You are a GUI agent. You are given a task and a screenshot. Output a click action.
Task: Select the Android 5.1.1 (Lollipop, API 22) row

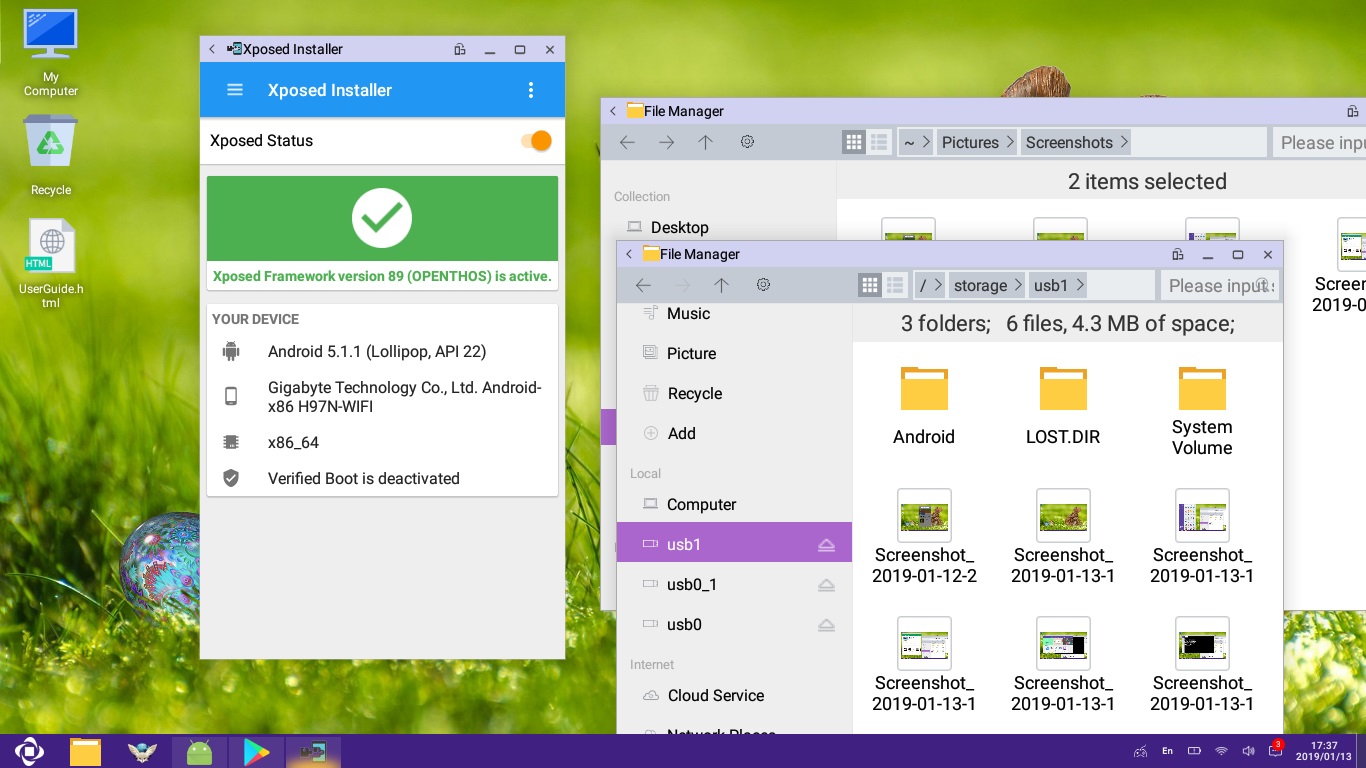[x=382, y=351]
